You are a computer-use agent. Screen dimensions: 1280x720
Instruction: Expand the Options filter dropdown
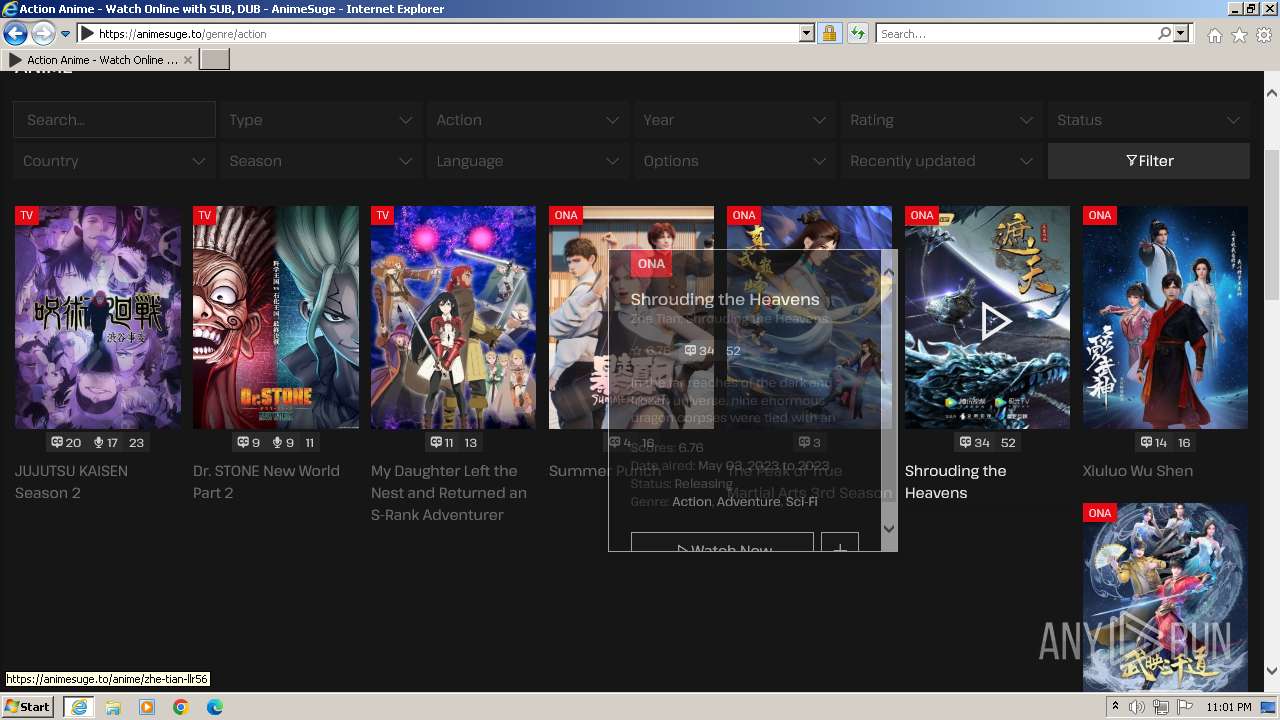pos(734,161)
